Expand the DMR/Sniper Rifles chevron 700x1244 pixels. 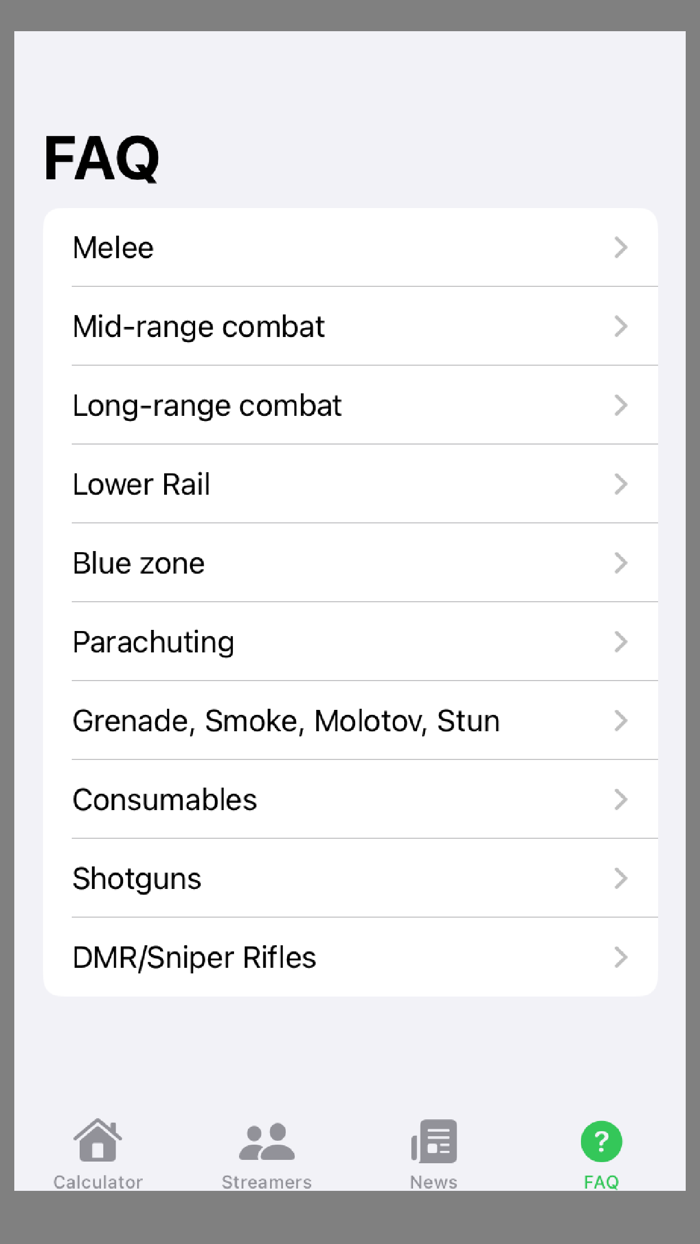[621, 957]
